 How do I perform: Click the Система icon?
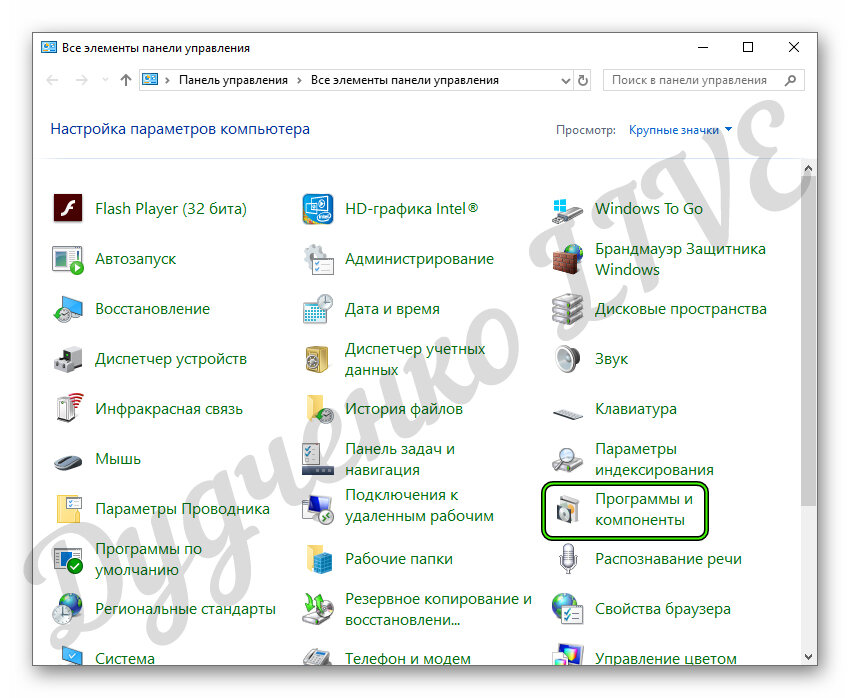point(70,656)
